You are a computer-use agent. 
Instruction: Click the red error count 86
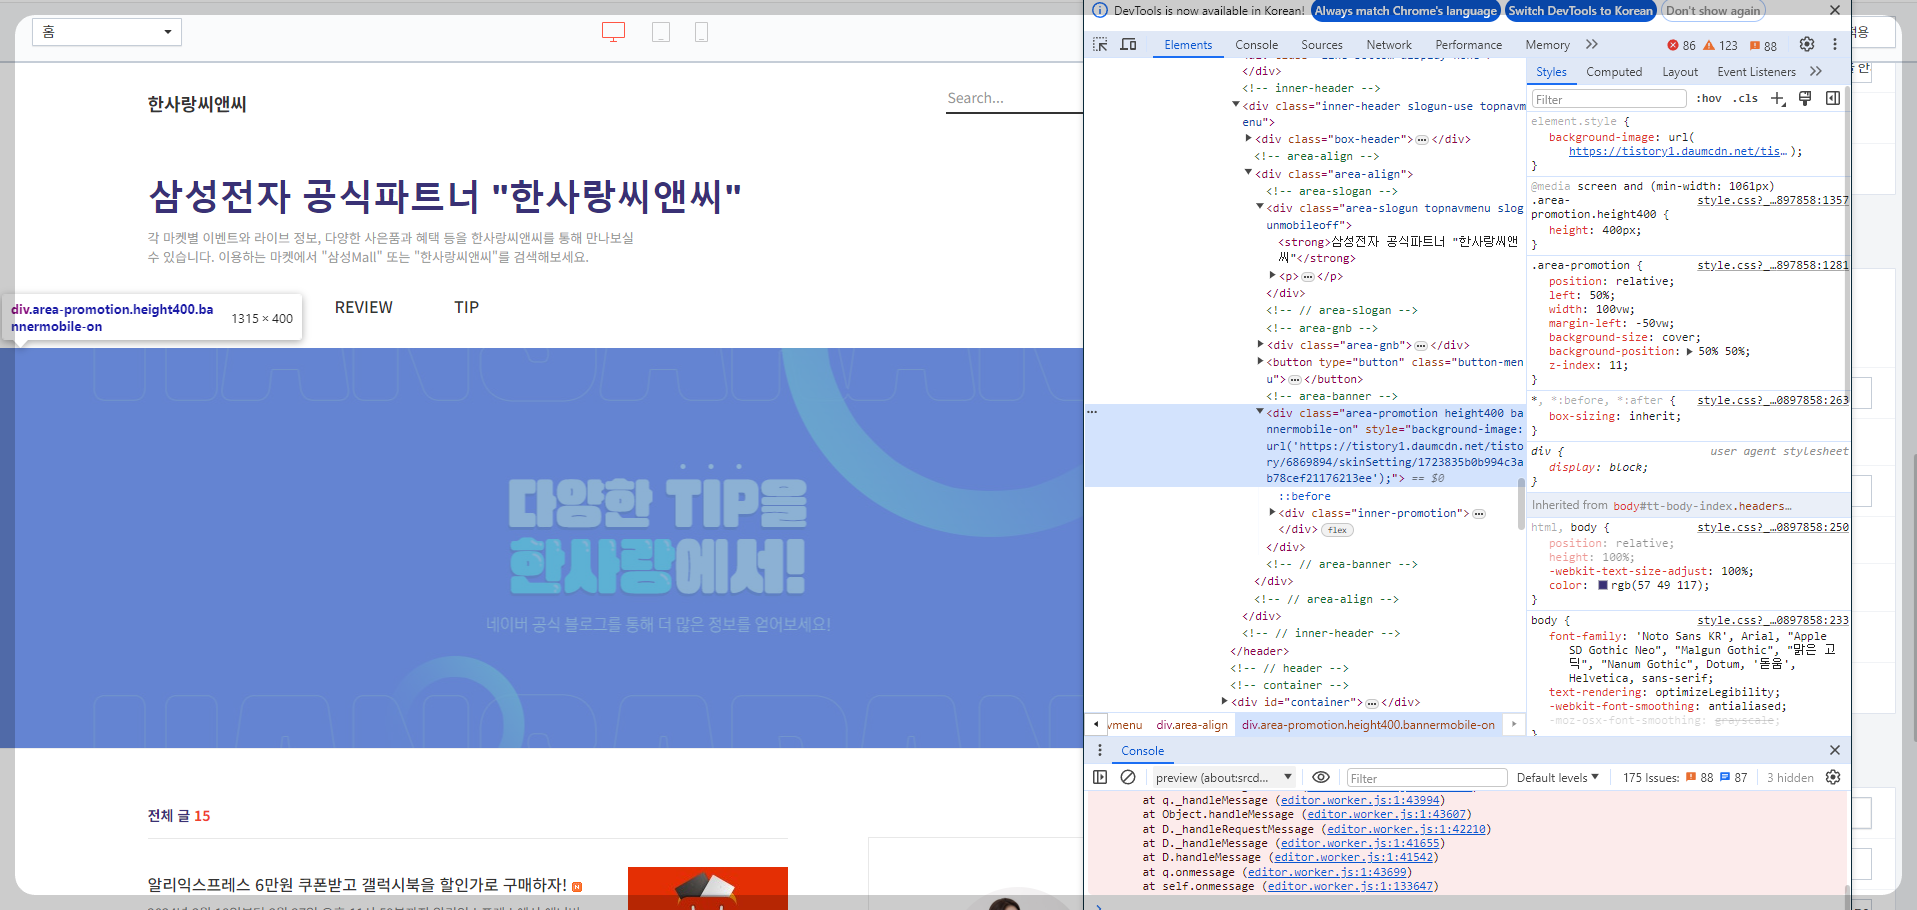point(1681,45)
